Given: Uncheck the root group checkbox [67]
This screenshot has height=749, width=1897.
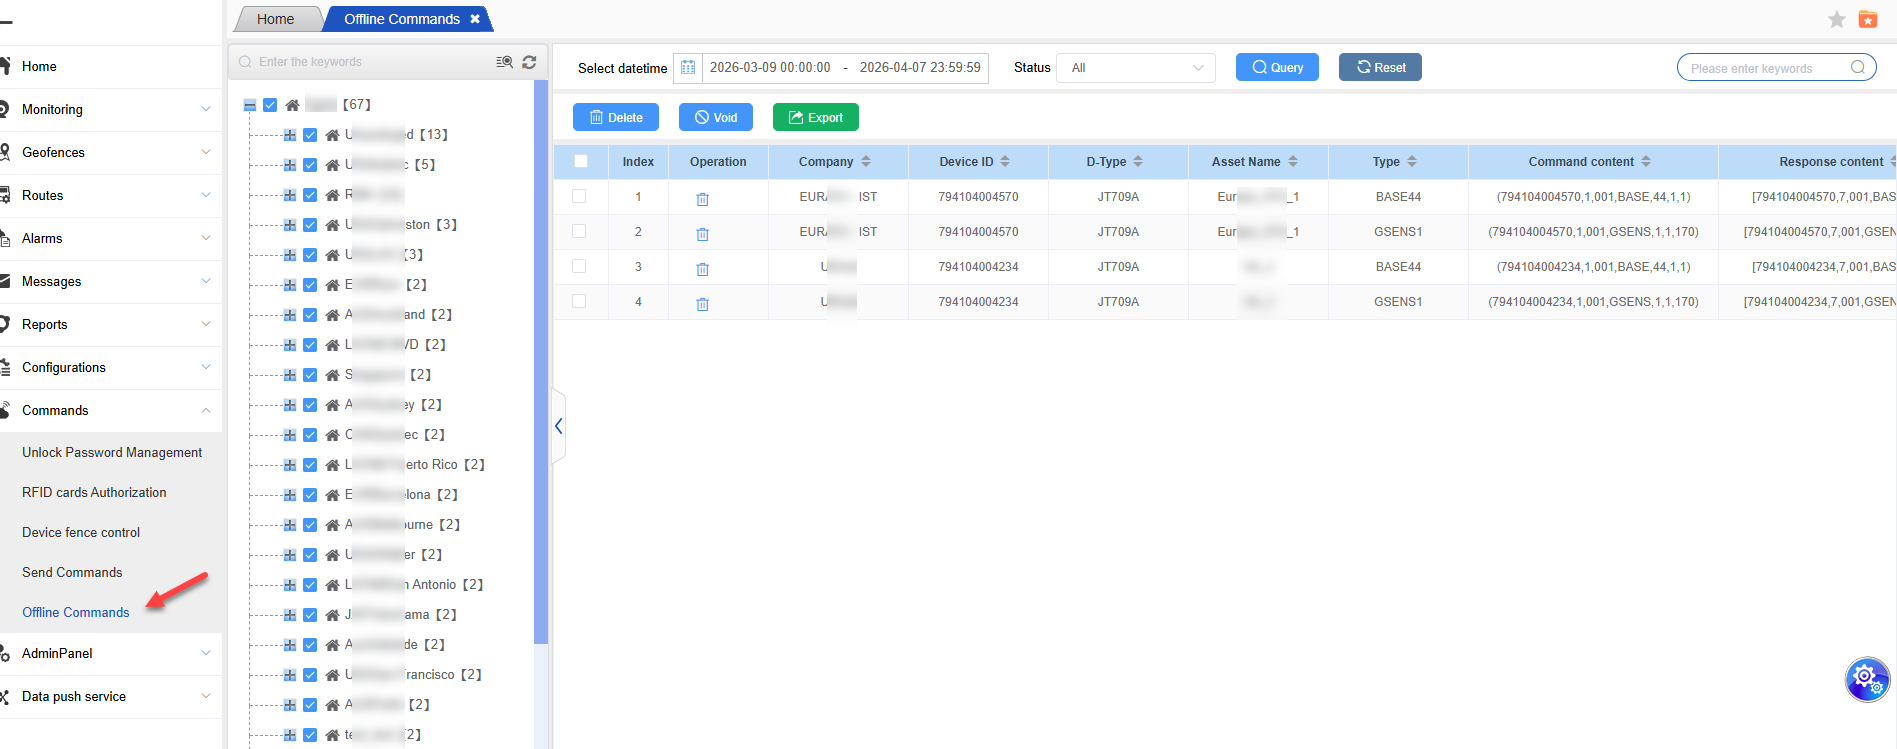Looking at the screenshot, I should click(x=270, y=105).
